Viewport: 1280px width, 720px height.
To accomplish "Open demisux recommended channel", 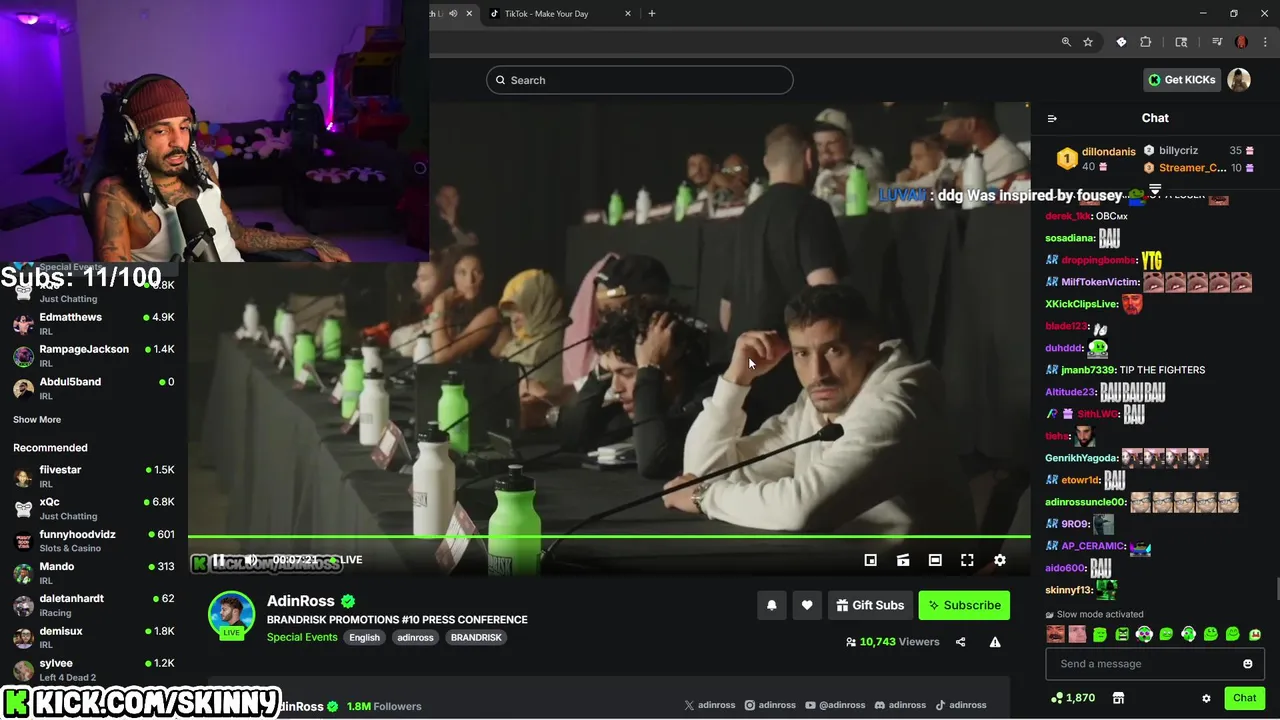I will tap(94, 637).
